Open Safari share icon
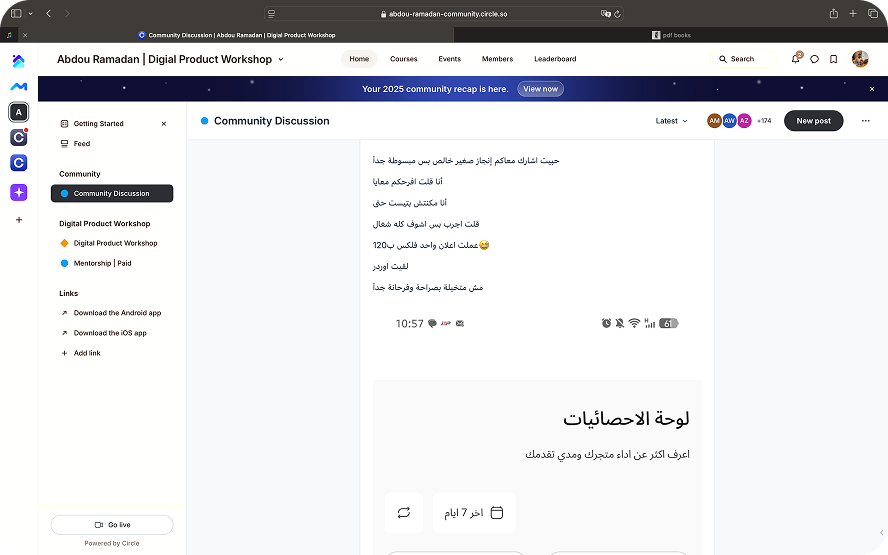The image size is (888, 555). click(x=833, y=14)
